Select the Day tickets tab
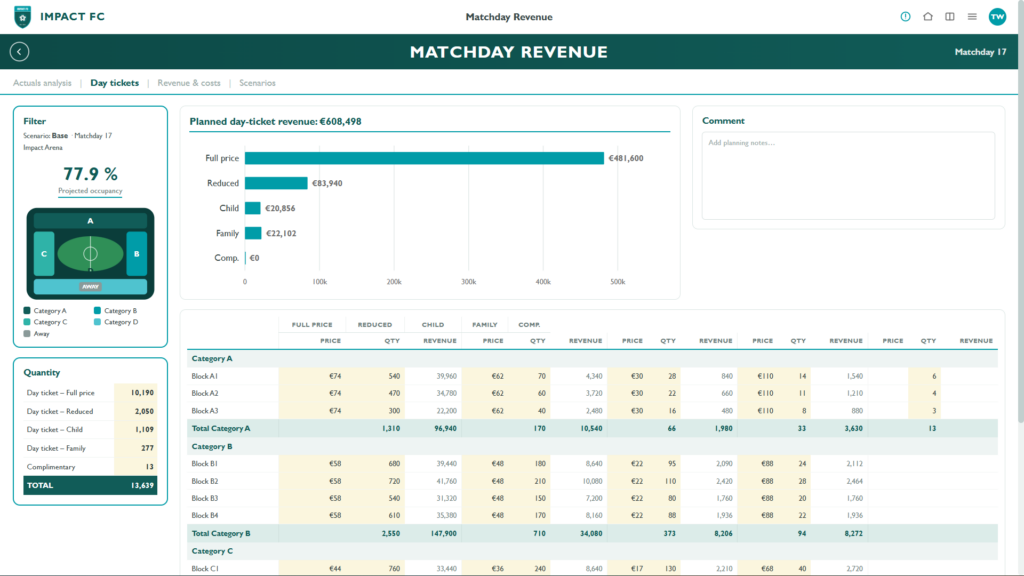The height and width of the screenshot is (576, 1024). 114,83
